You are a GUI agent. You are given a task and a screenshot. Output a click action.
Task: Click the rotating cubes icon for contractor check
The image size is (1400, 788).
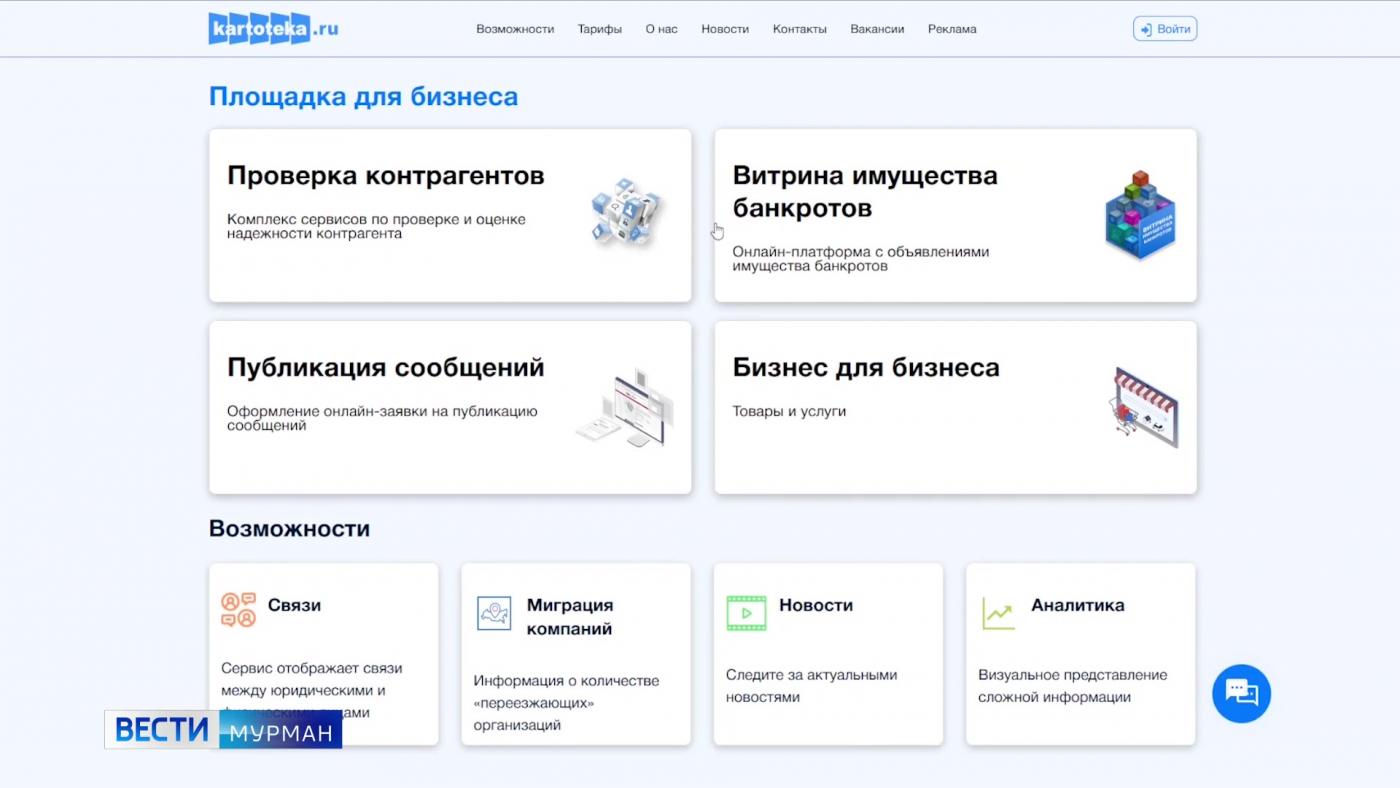click(x=626, y=212)
